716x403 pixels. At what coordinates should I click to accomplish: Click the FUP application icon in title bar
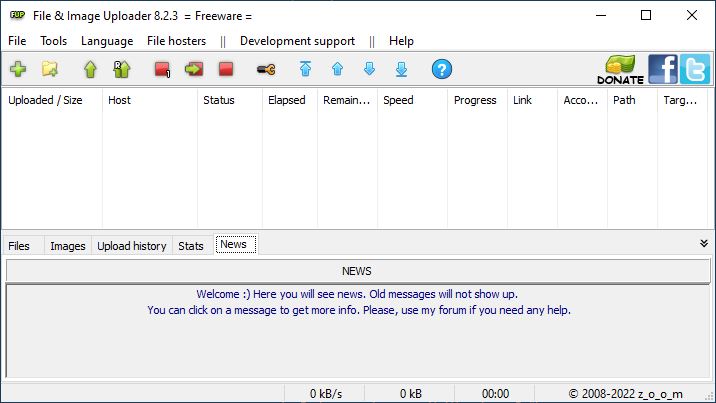click(17, 15)
